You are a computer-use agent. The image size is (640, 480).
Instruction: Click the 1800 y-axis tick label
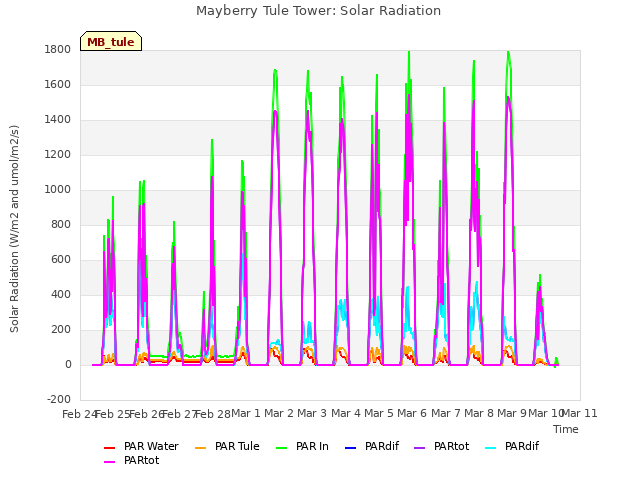tap(58, 49)
